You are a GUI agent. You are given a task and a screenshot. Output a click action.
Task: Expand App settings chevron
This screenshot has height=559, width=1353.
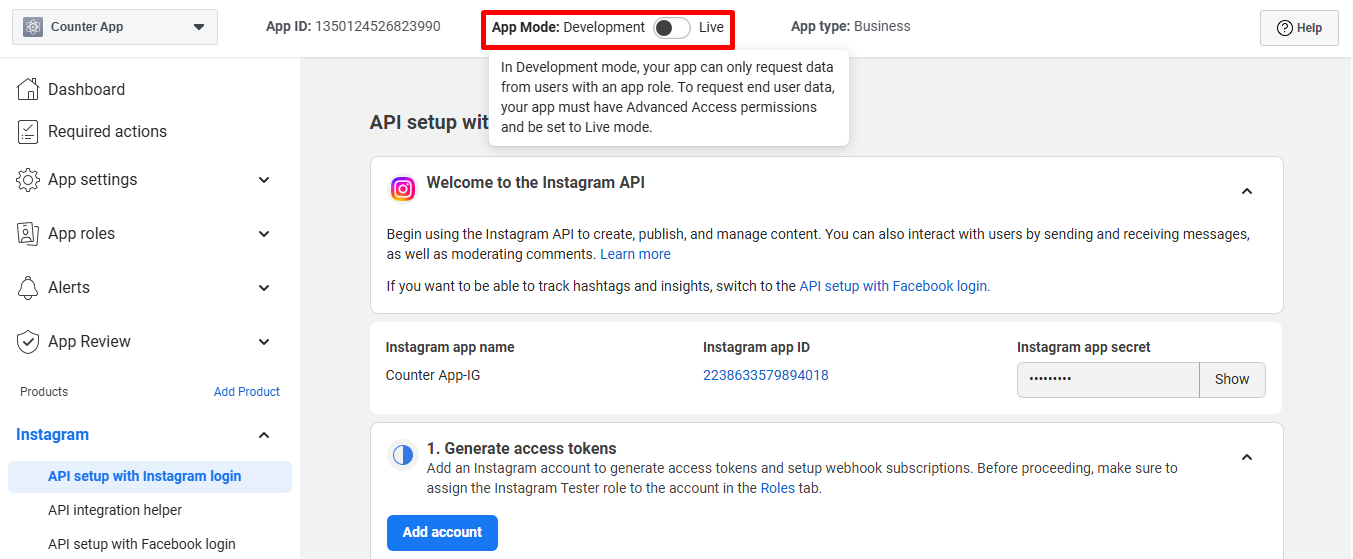tap(264, 180)
